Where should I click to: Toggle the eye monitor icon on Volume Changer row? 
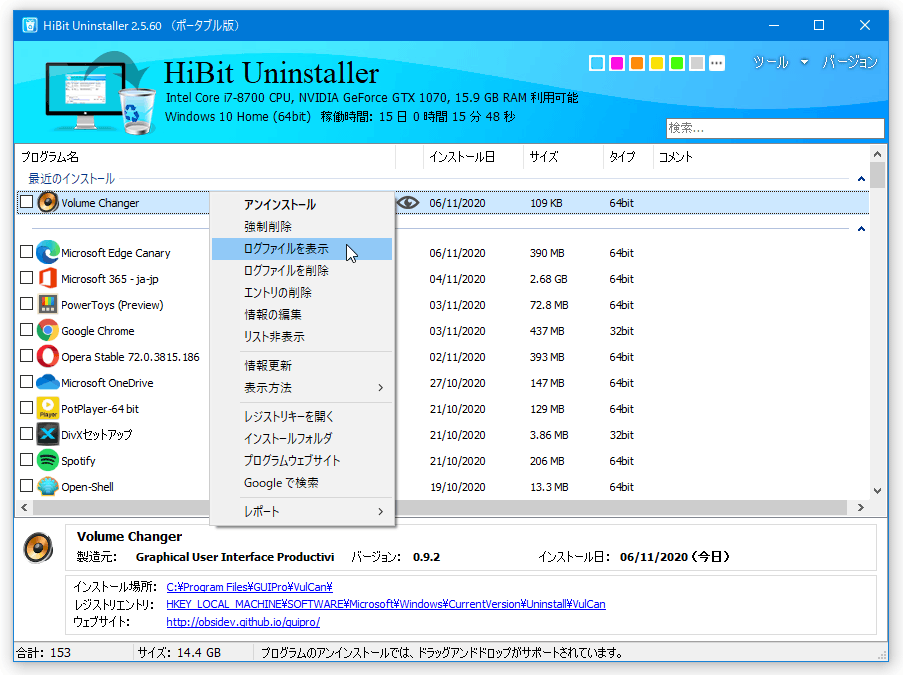[x=408, y=203]
